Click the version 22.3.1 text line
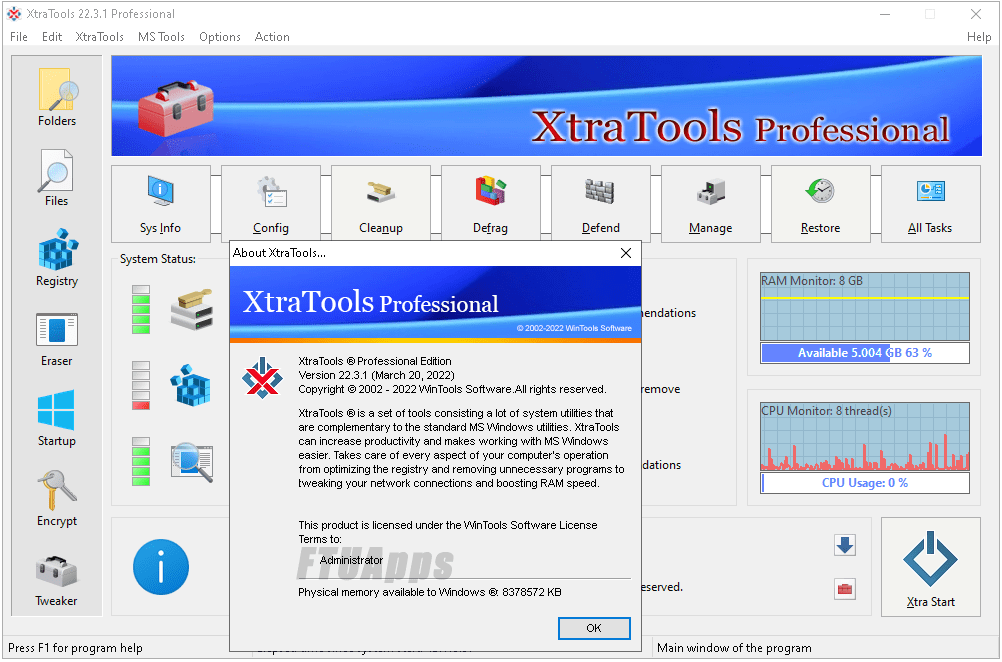This screenshot has width=1002, height=662. pos(376,375)
